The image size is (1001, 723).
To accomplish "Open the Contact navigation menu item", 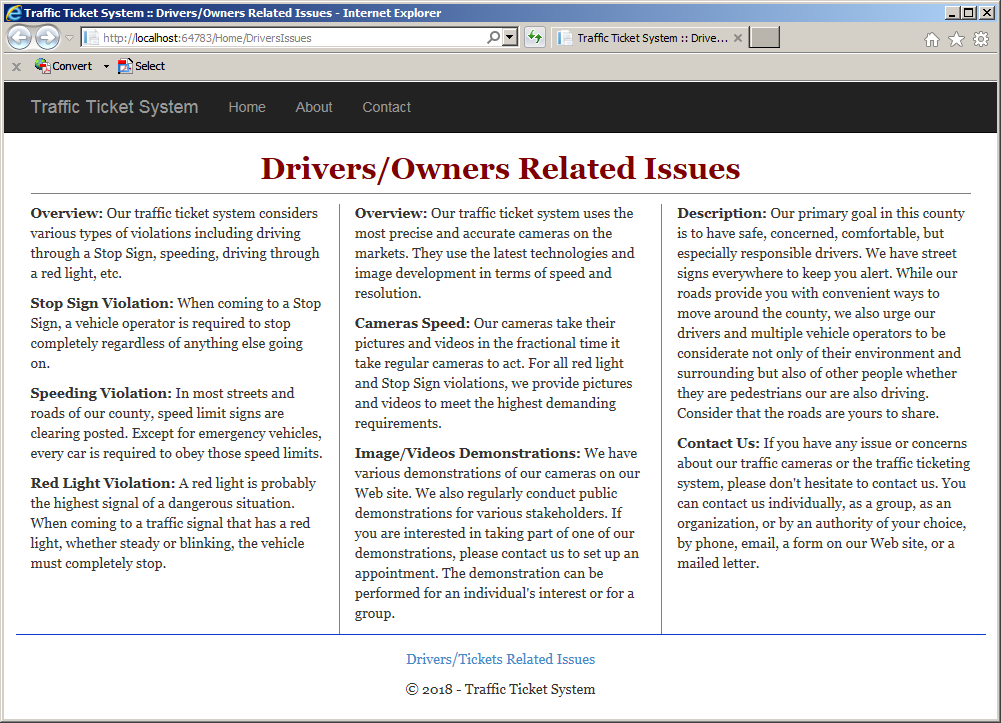I will (386, 107).
